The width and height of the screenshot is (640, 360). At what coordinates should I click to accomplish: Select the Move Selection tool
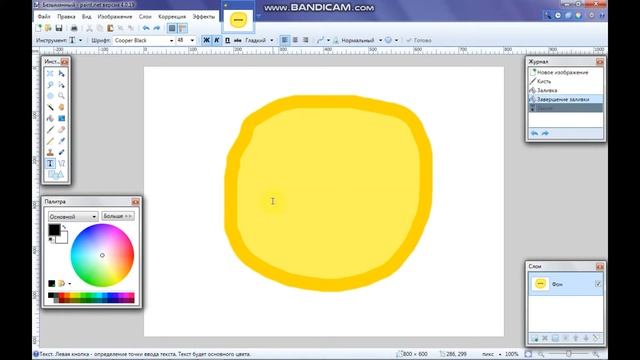pyautogui.click(x=61, y=85)
